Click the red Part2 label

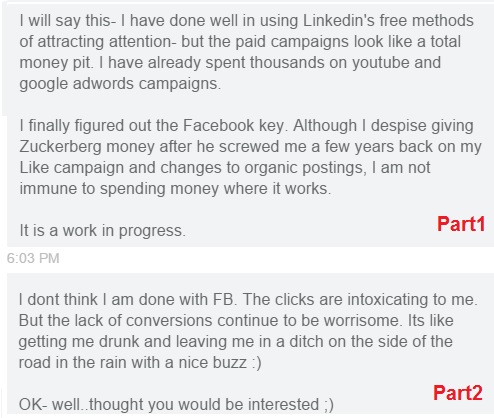coord(458,393)
